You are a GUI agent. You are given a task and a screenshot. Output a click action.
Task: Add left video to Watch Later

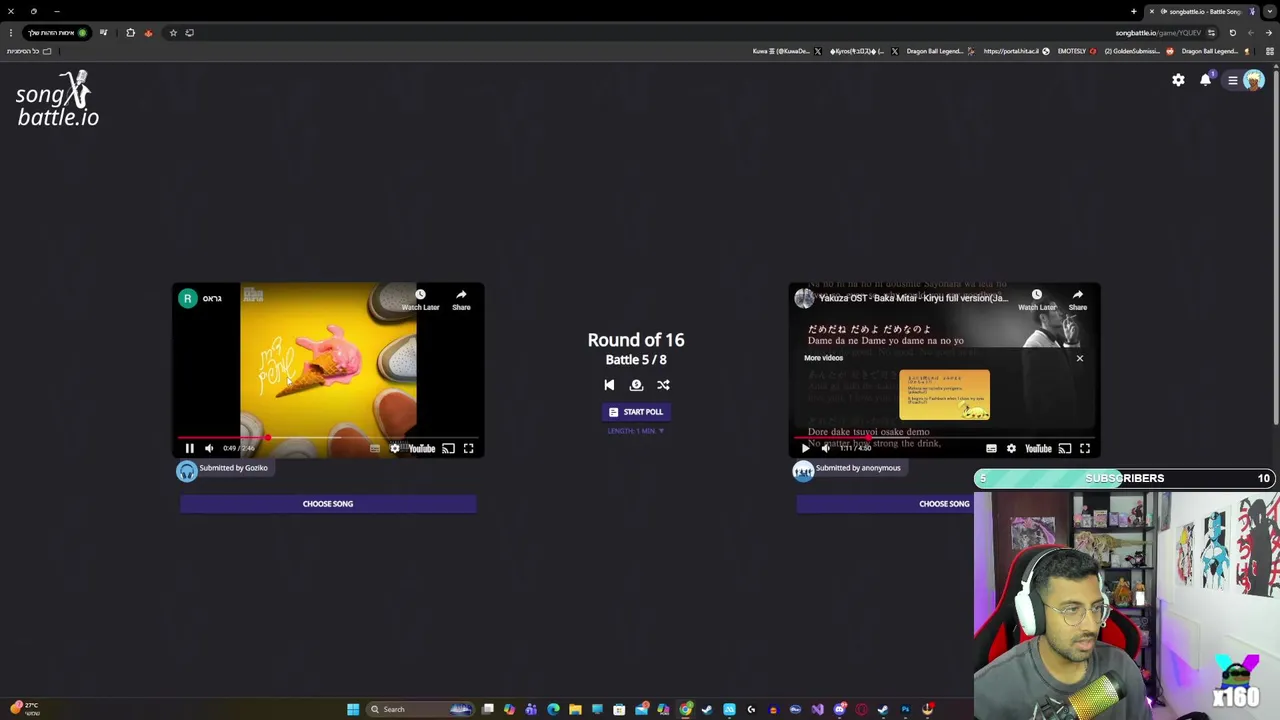coord(420,300)
